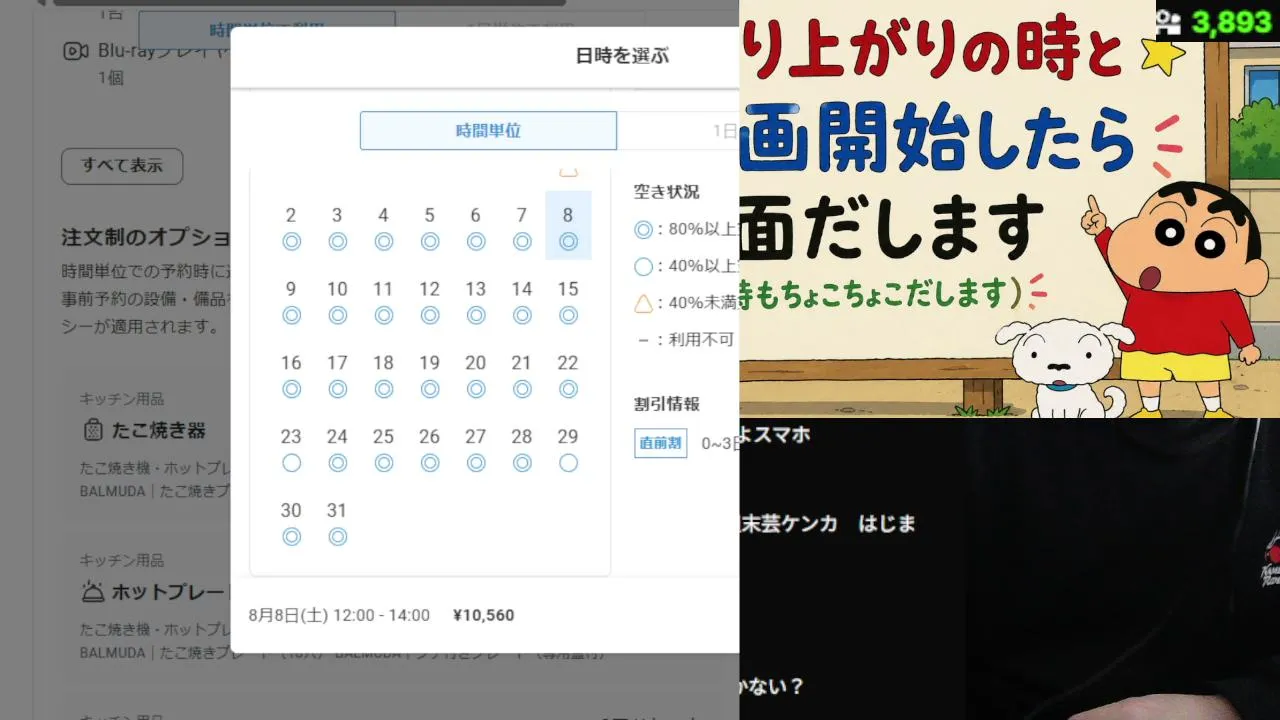Viewport: 1280px width, 720px height.
Task: Click the availability icon under date 18
Action: coord(383,389)
